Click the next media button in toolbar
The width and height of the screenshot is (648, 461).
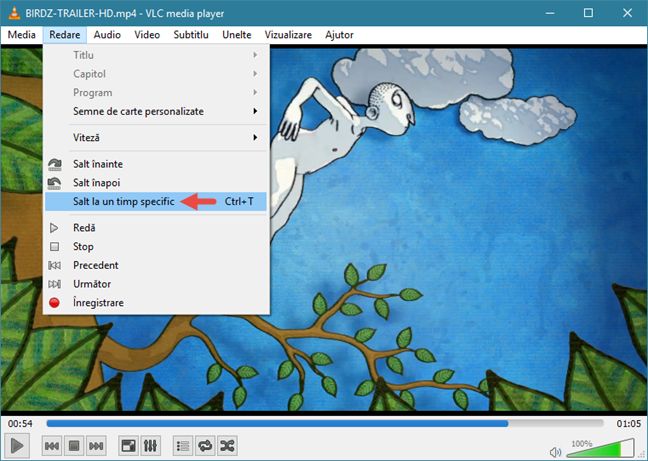pos(96,446)
